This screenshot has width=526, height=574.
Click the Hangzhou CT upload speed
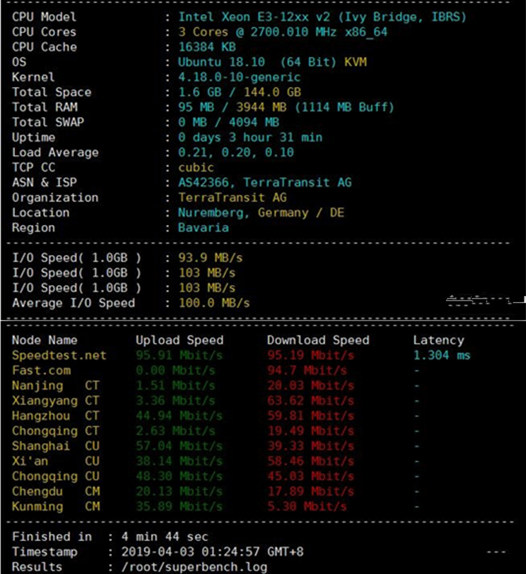(x=179, y=416)
